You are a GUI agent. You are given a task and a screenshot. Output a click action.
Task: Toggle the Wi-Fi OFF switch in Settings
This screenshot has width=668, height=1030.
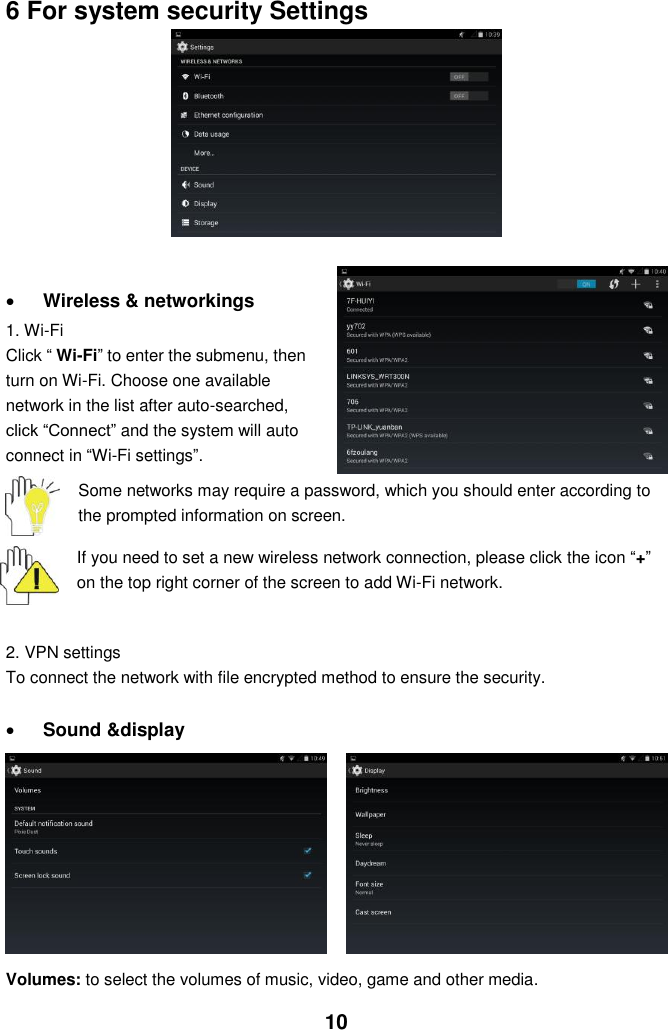[x=468, y=77]
